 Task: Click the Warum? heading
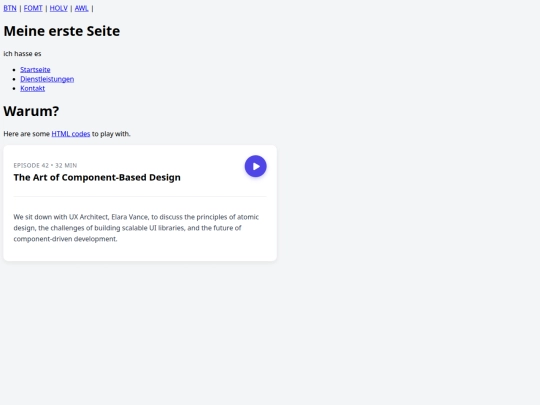[x=31, y=111]
